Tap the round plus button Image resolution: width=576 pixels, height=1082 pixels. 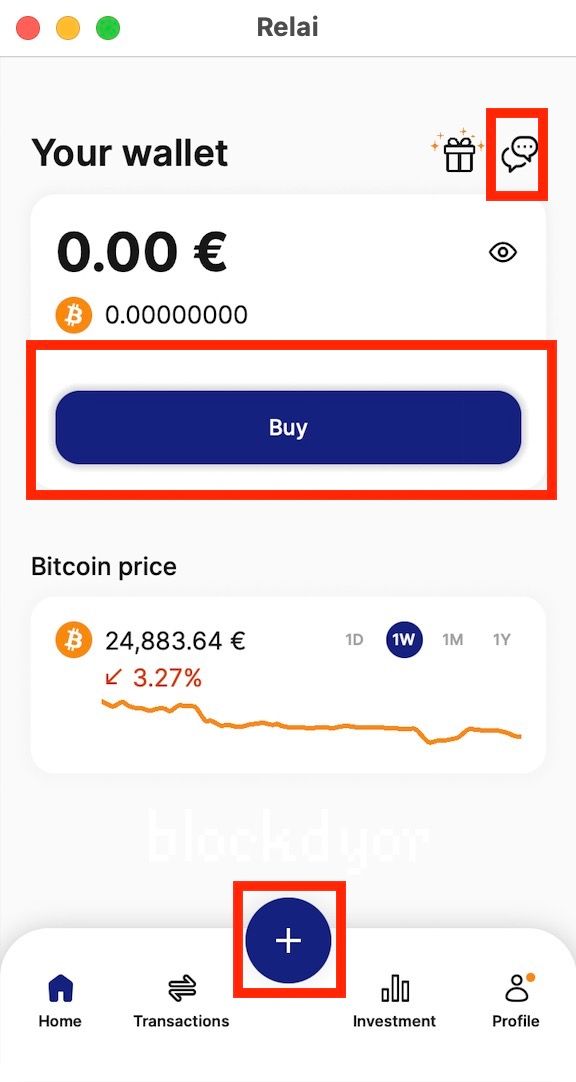point(288,940)
